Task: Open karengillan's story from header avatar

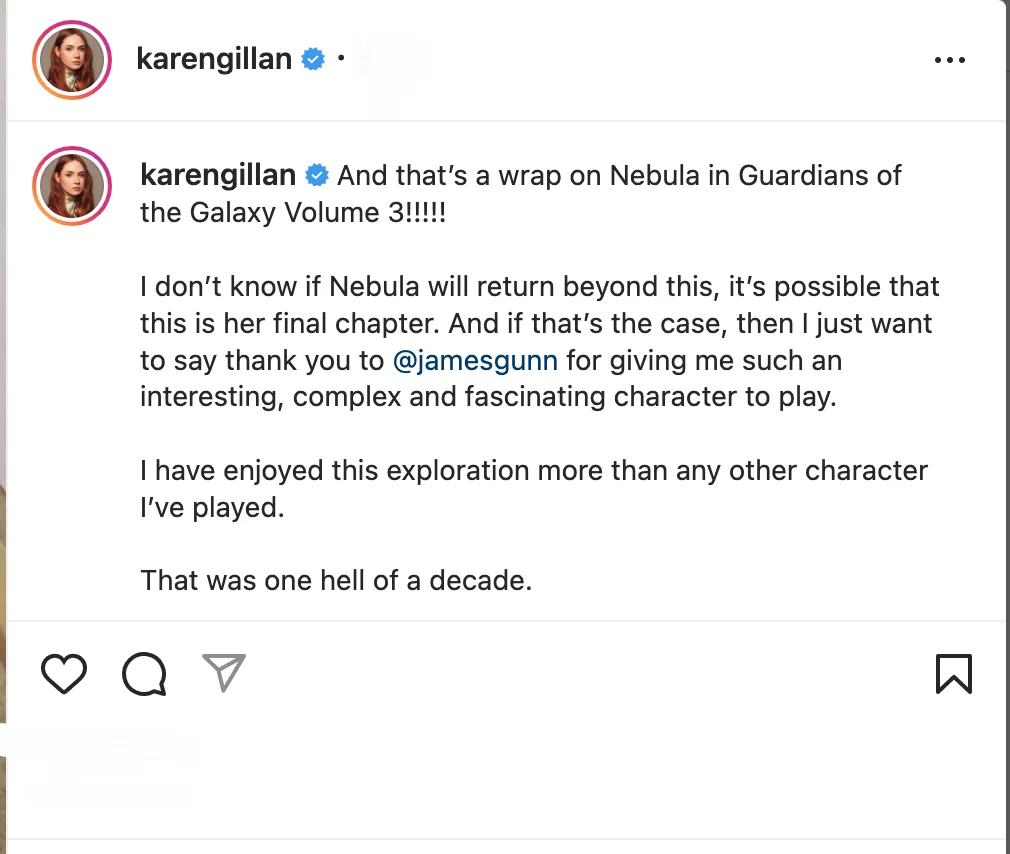Action: point(70,59)
